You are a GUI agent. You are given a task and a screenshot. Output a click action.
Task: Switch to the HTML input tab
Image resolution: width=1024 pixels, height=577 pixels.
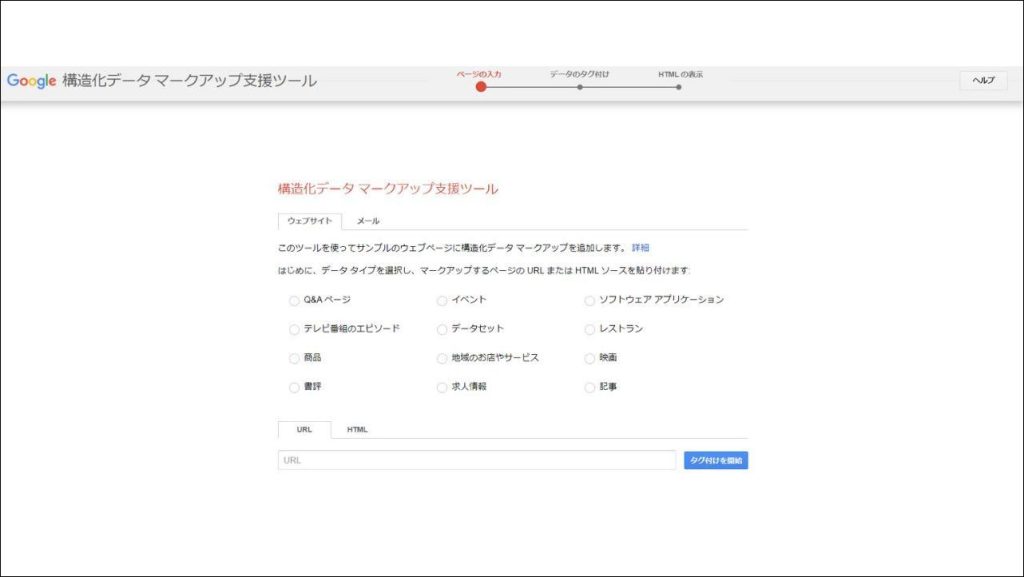(357, 430)
